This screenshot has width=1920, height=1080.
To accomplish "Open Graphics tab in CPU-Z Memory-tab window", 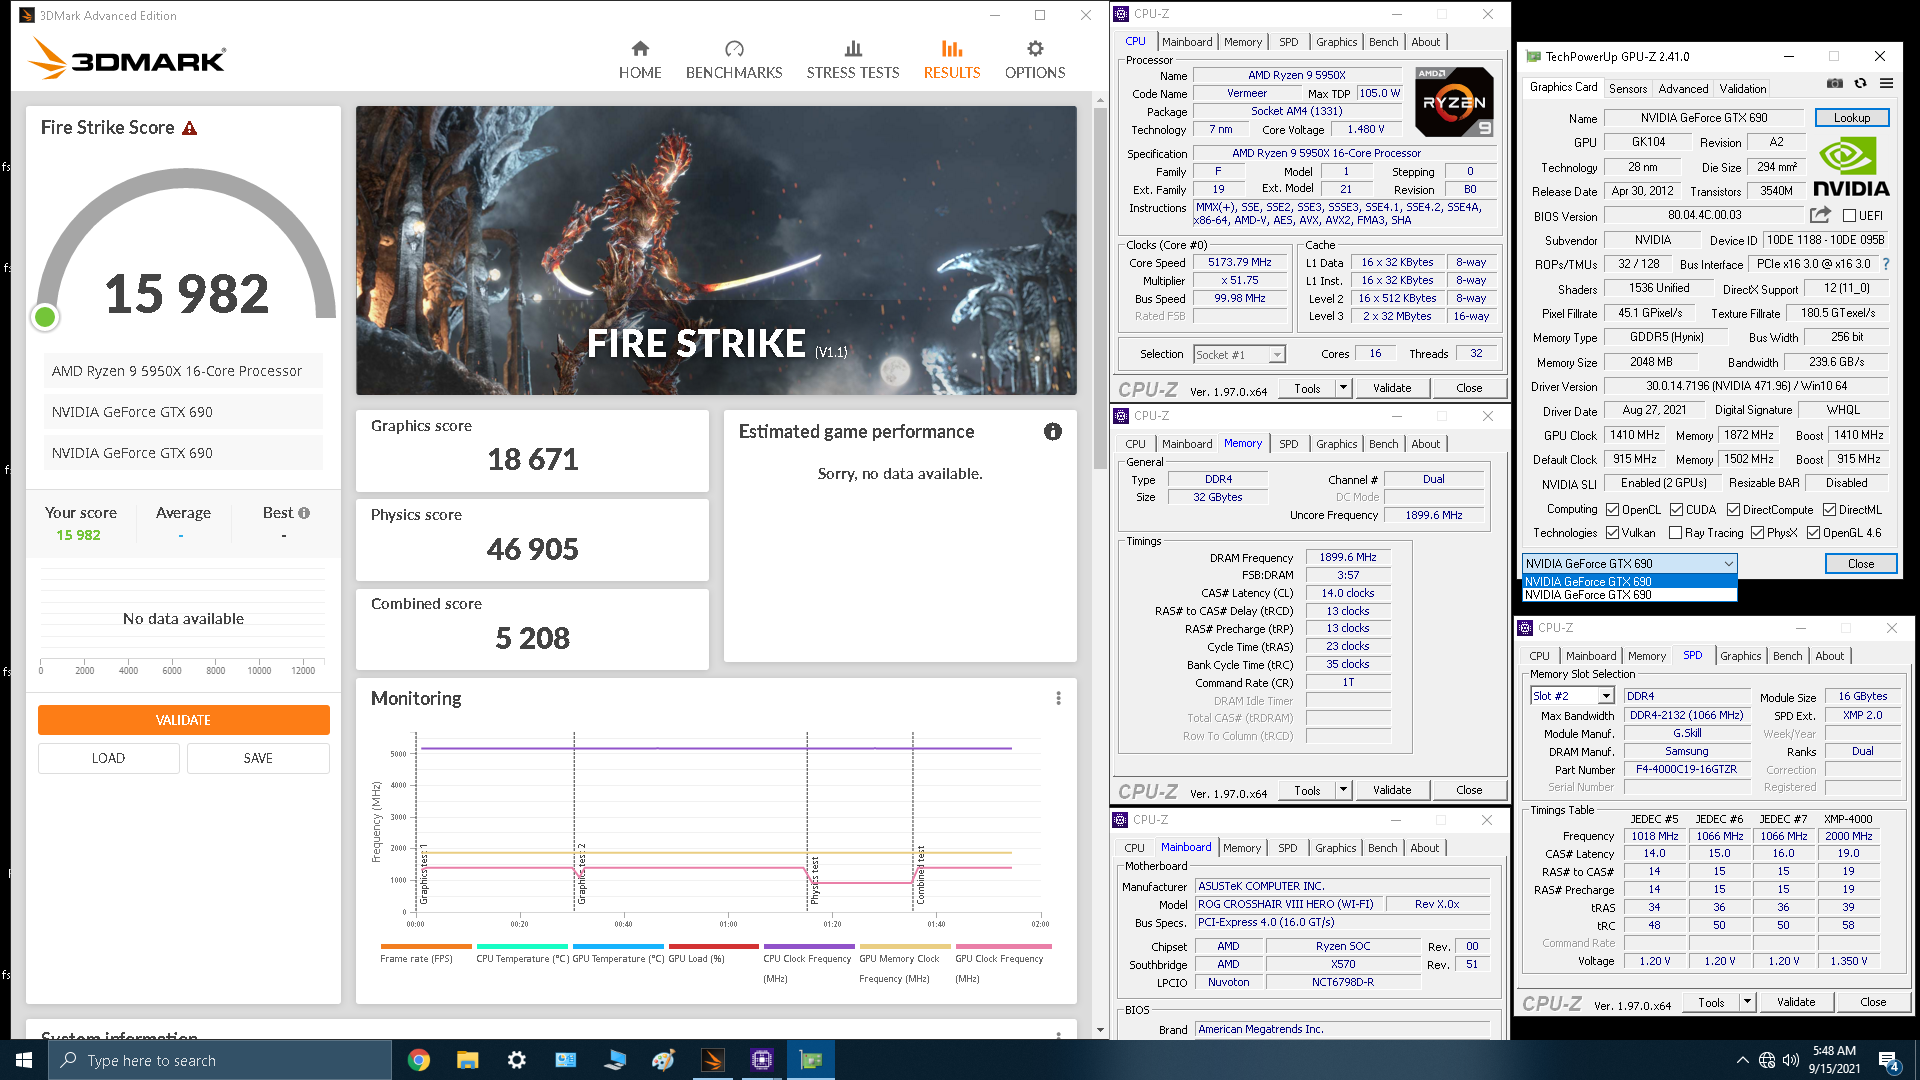I will (1336, 444).
